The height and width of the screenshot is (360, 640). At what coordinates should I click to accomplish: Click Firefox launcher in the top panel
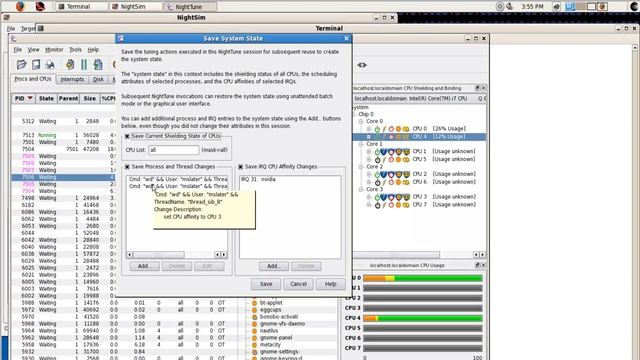[x=20, y=6]
